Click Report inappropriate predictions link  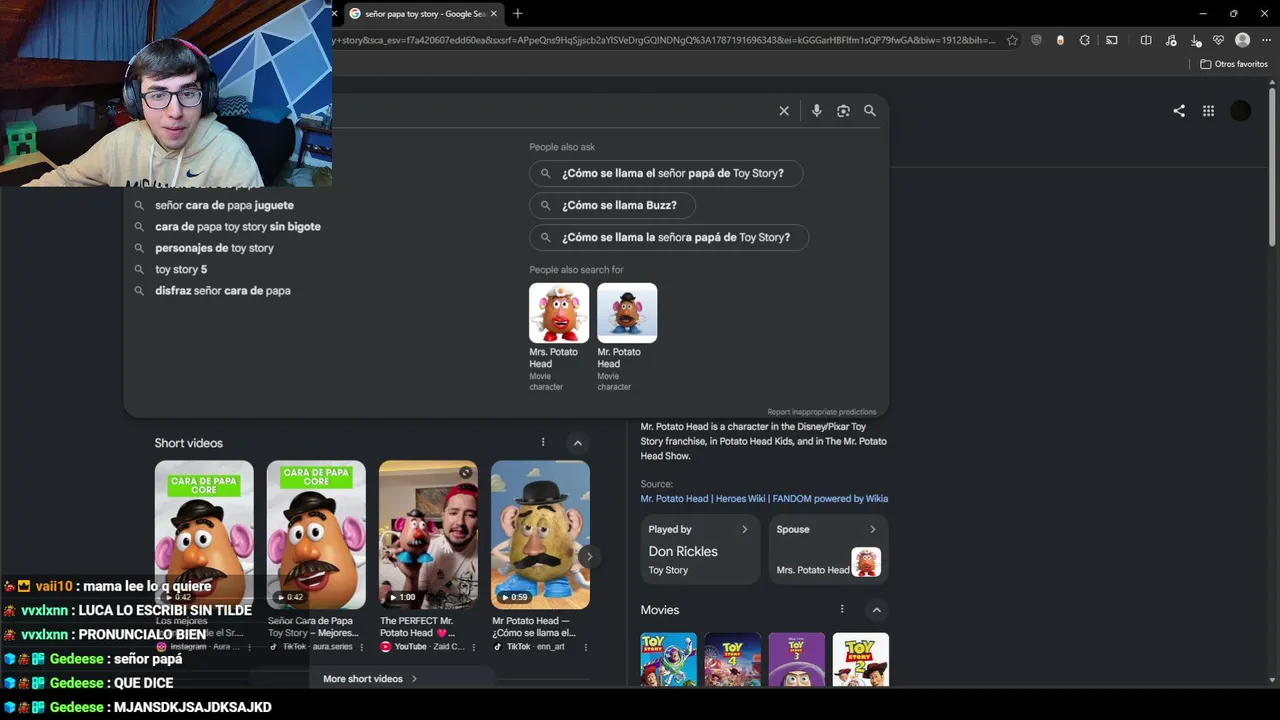[x=822, y=412]
